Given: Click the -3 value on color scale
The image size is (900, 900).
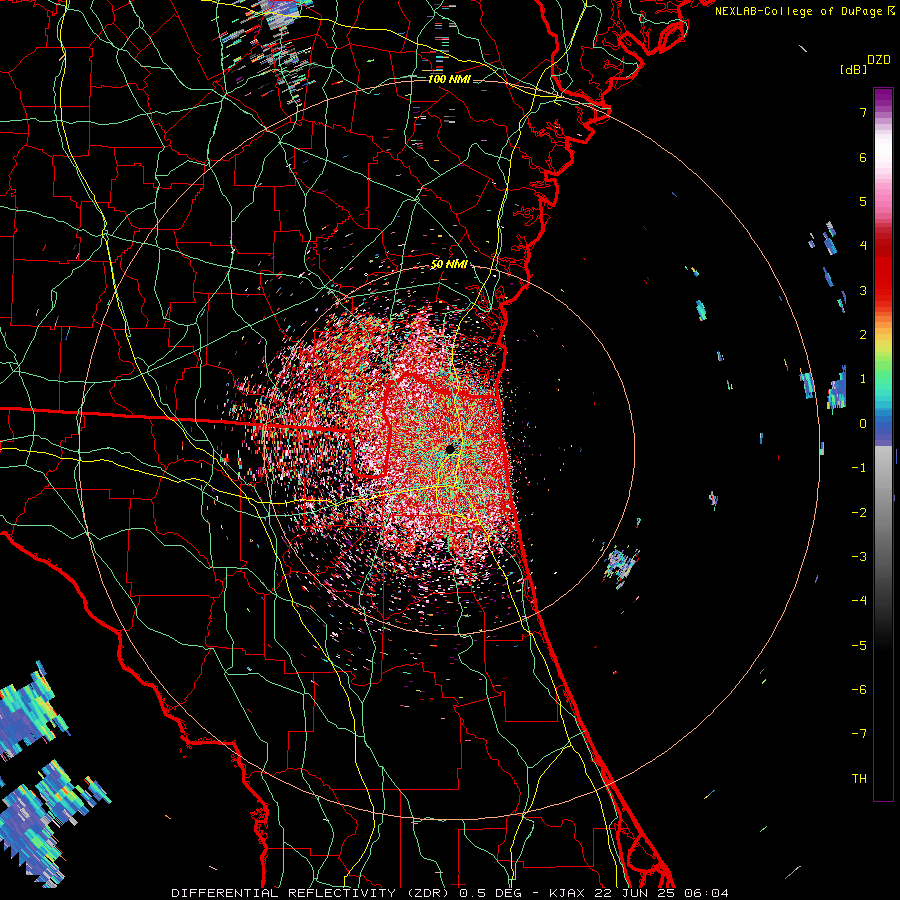Looking at the screenshot, I should tap(859, 556).
